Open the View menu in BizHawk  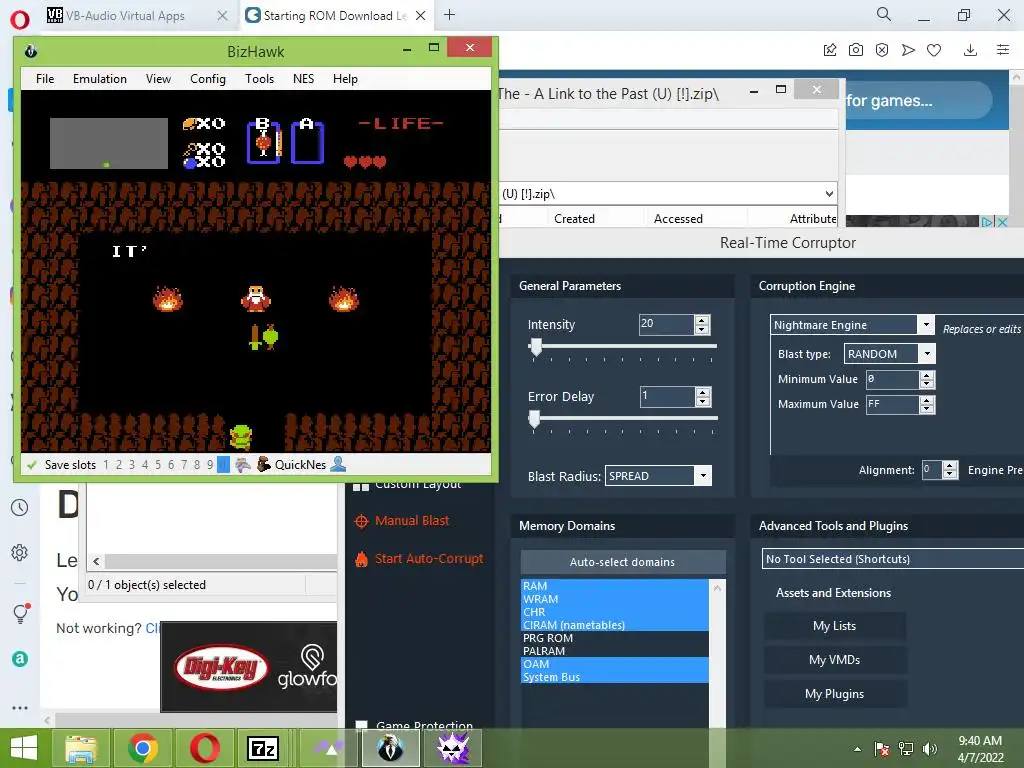click(158, 79)
